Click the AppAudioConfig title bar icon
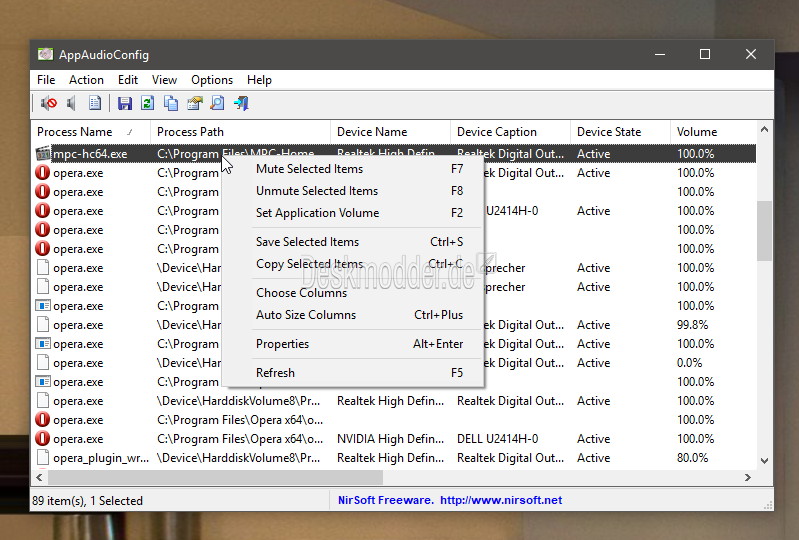 [x=45, y=54]
